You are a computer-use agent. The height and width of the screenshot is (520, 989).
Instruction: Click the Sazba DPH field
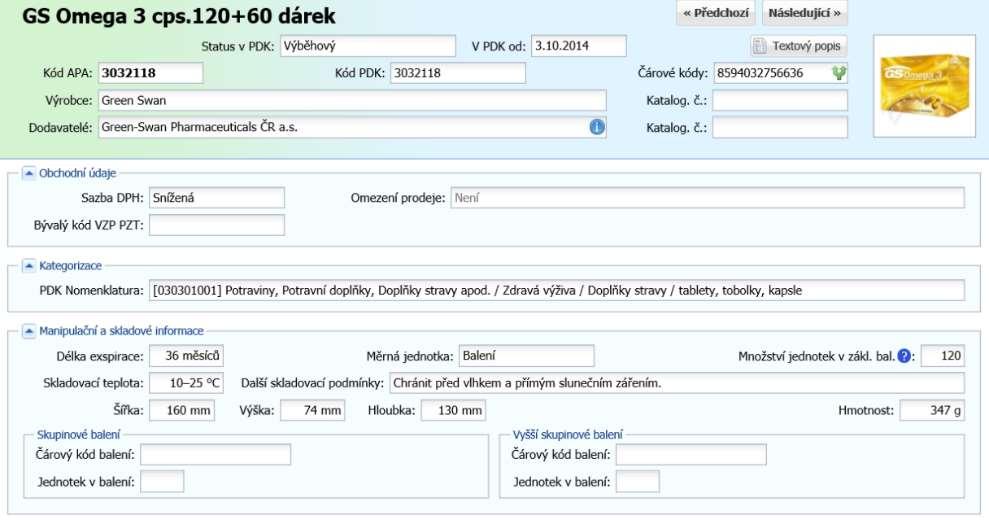(x=216, y=198)
